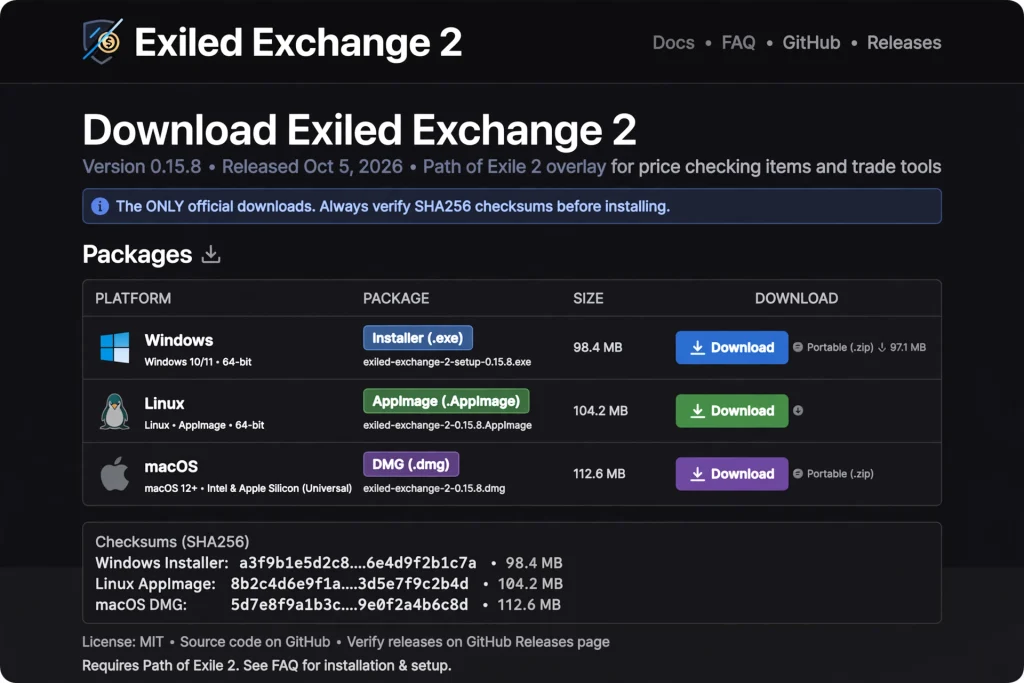Click the download icon beside Packages heading

tap(211, 254)
